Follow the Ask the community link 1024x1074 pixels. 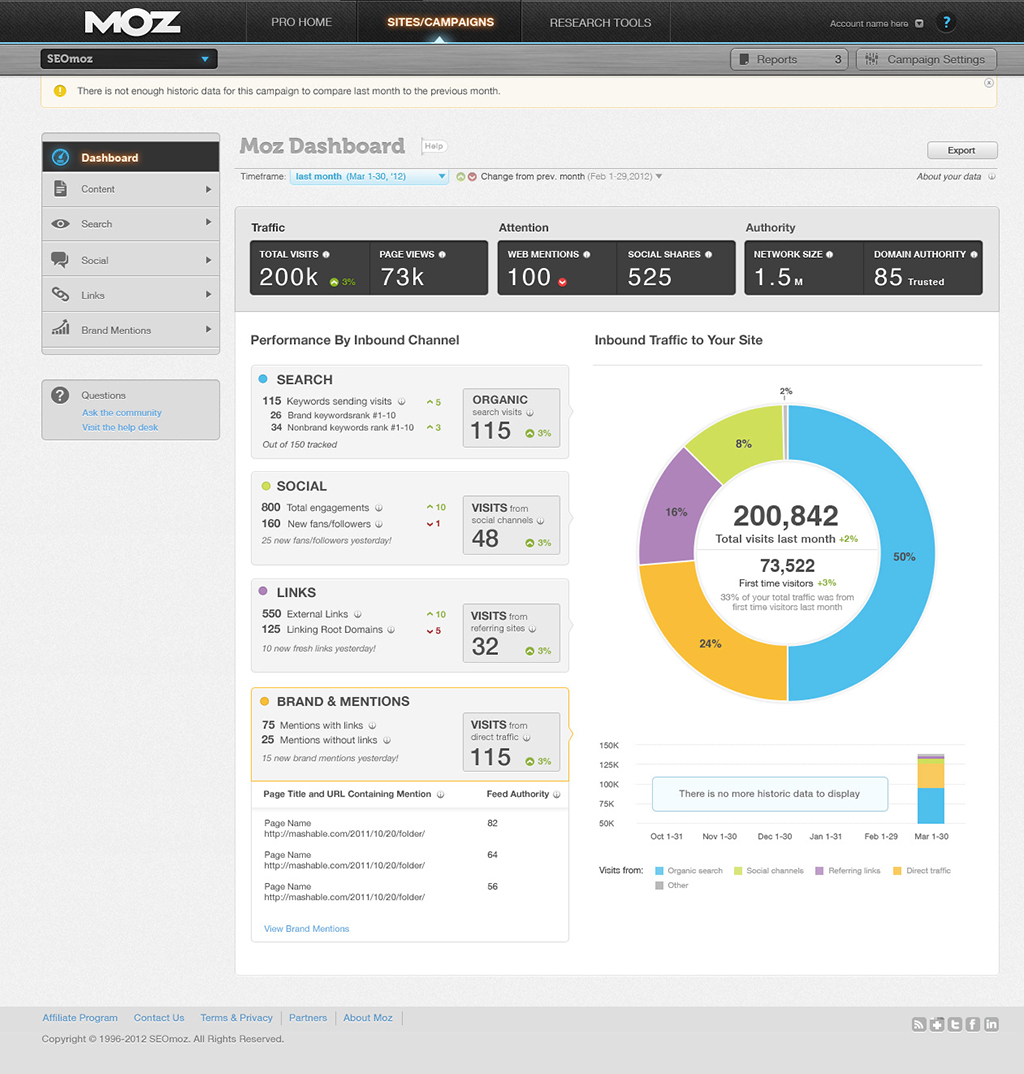pyautogui.click(x=122, y=412)
